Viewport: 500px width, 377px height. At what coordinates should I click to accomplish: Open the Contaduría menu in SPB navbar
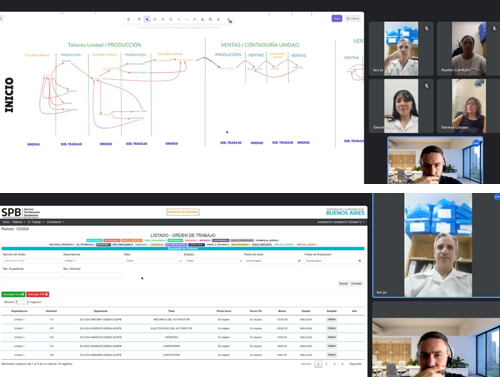point(55,222)
